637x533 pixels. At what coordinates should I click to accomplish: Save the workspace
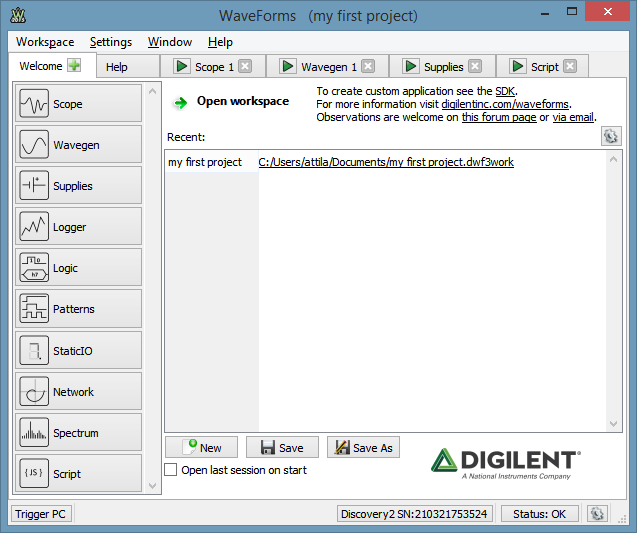[x=282, y=447]
